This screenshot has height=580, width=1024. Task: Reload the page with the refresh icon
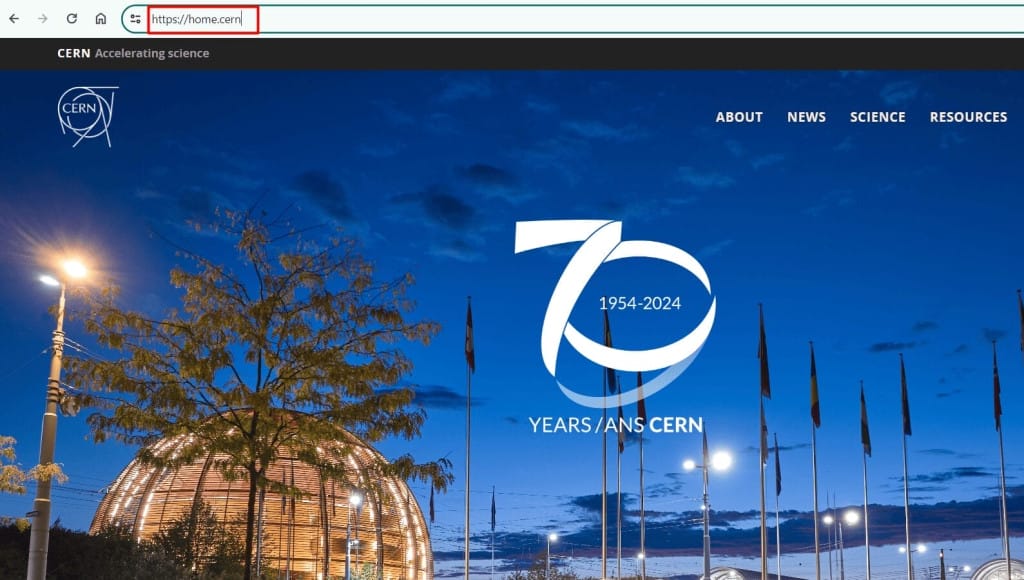[x=72, y=19]
